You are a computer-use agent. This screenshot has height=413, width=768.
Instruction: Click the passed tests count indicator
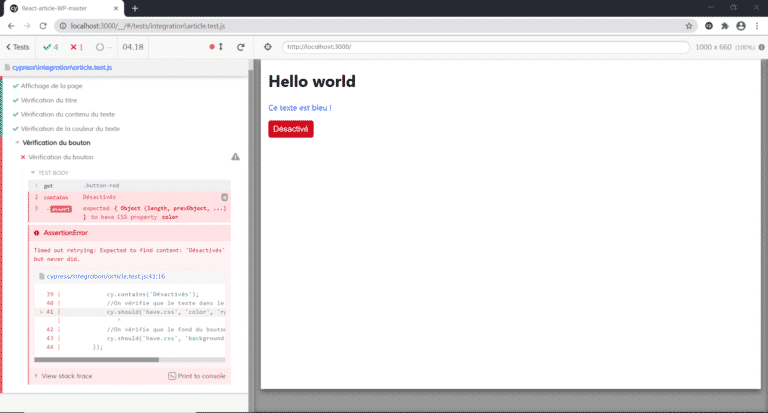tap(50, 47)
